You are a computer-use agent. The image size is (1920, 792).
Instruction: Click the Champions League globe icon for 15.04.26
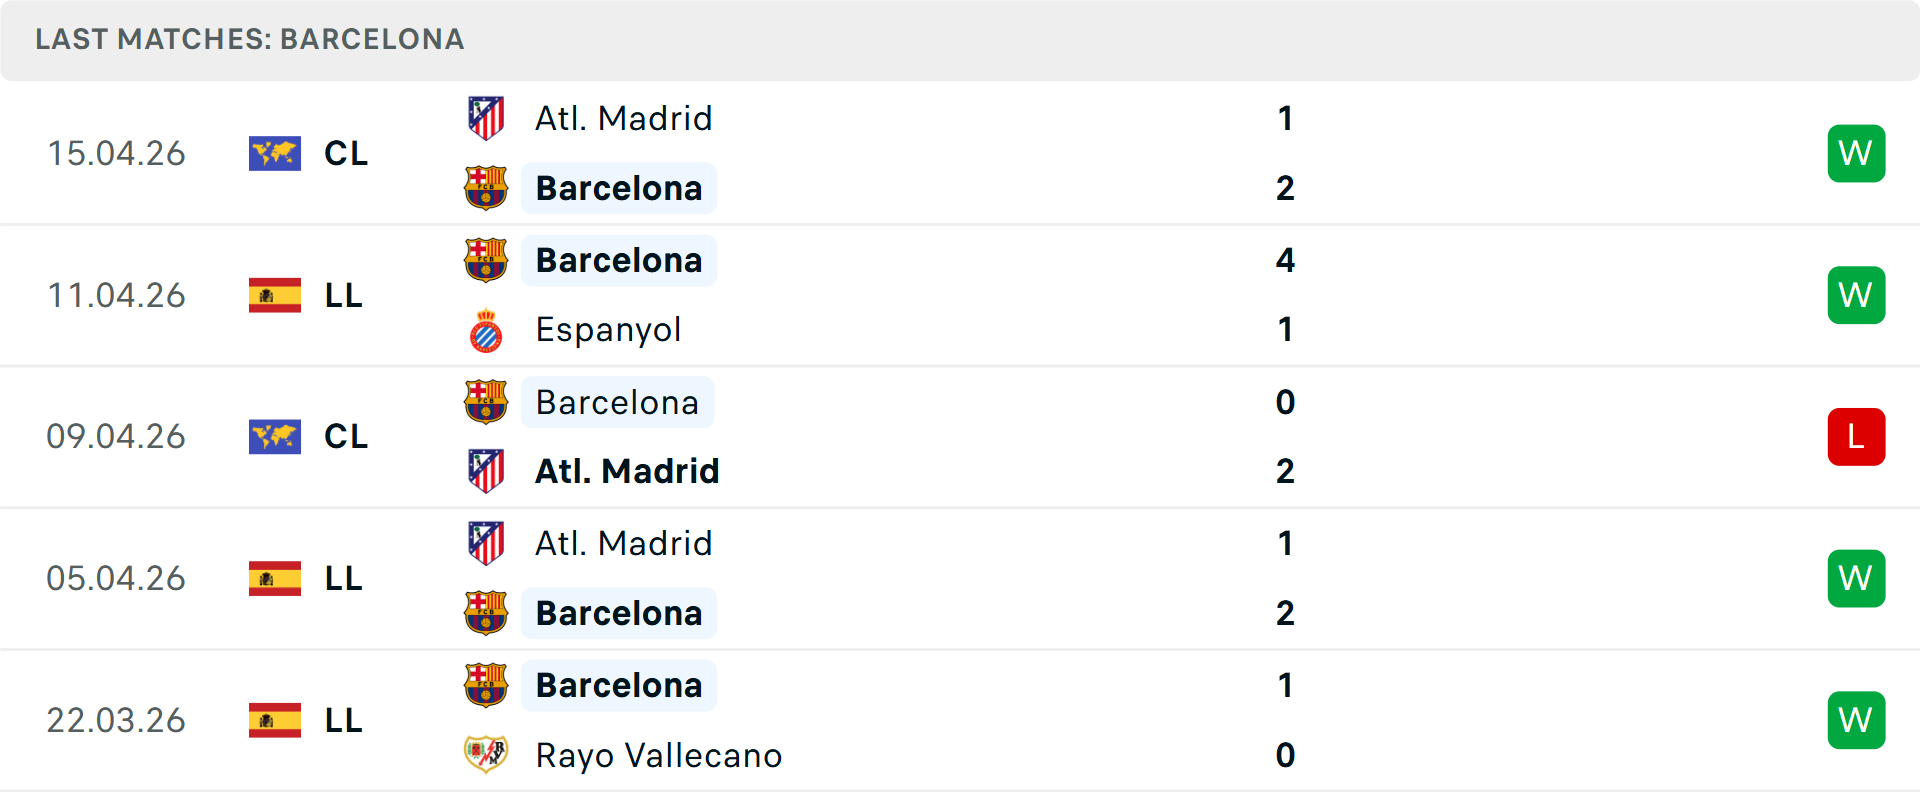[x=275, y=153]
